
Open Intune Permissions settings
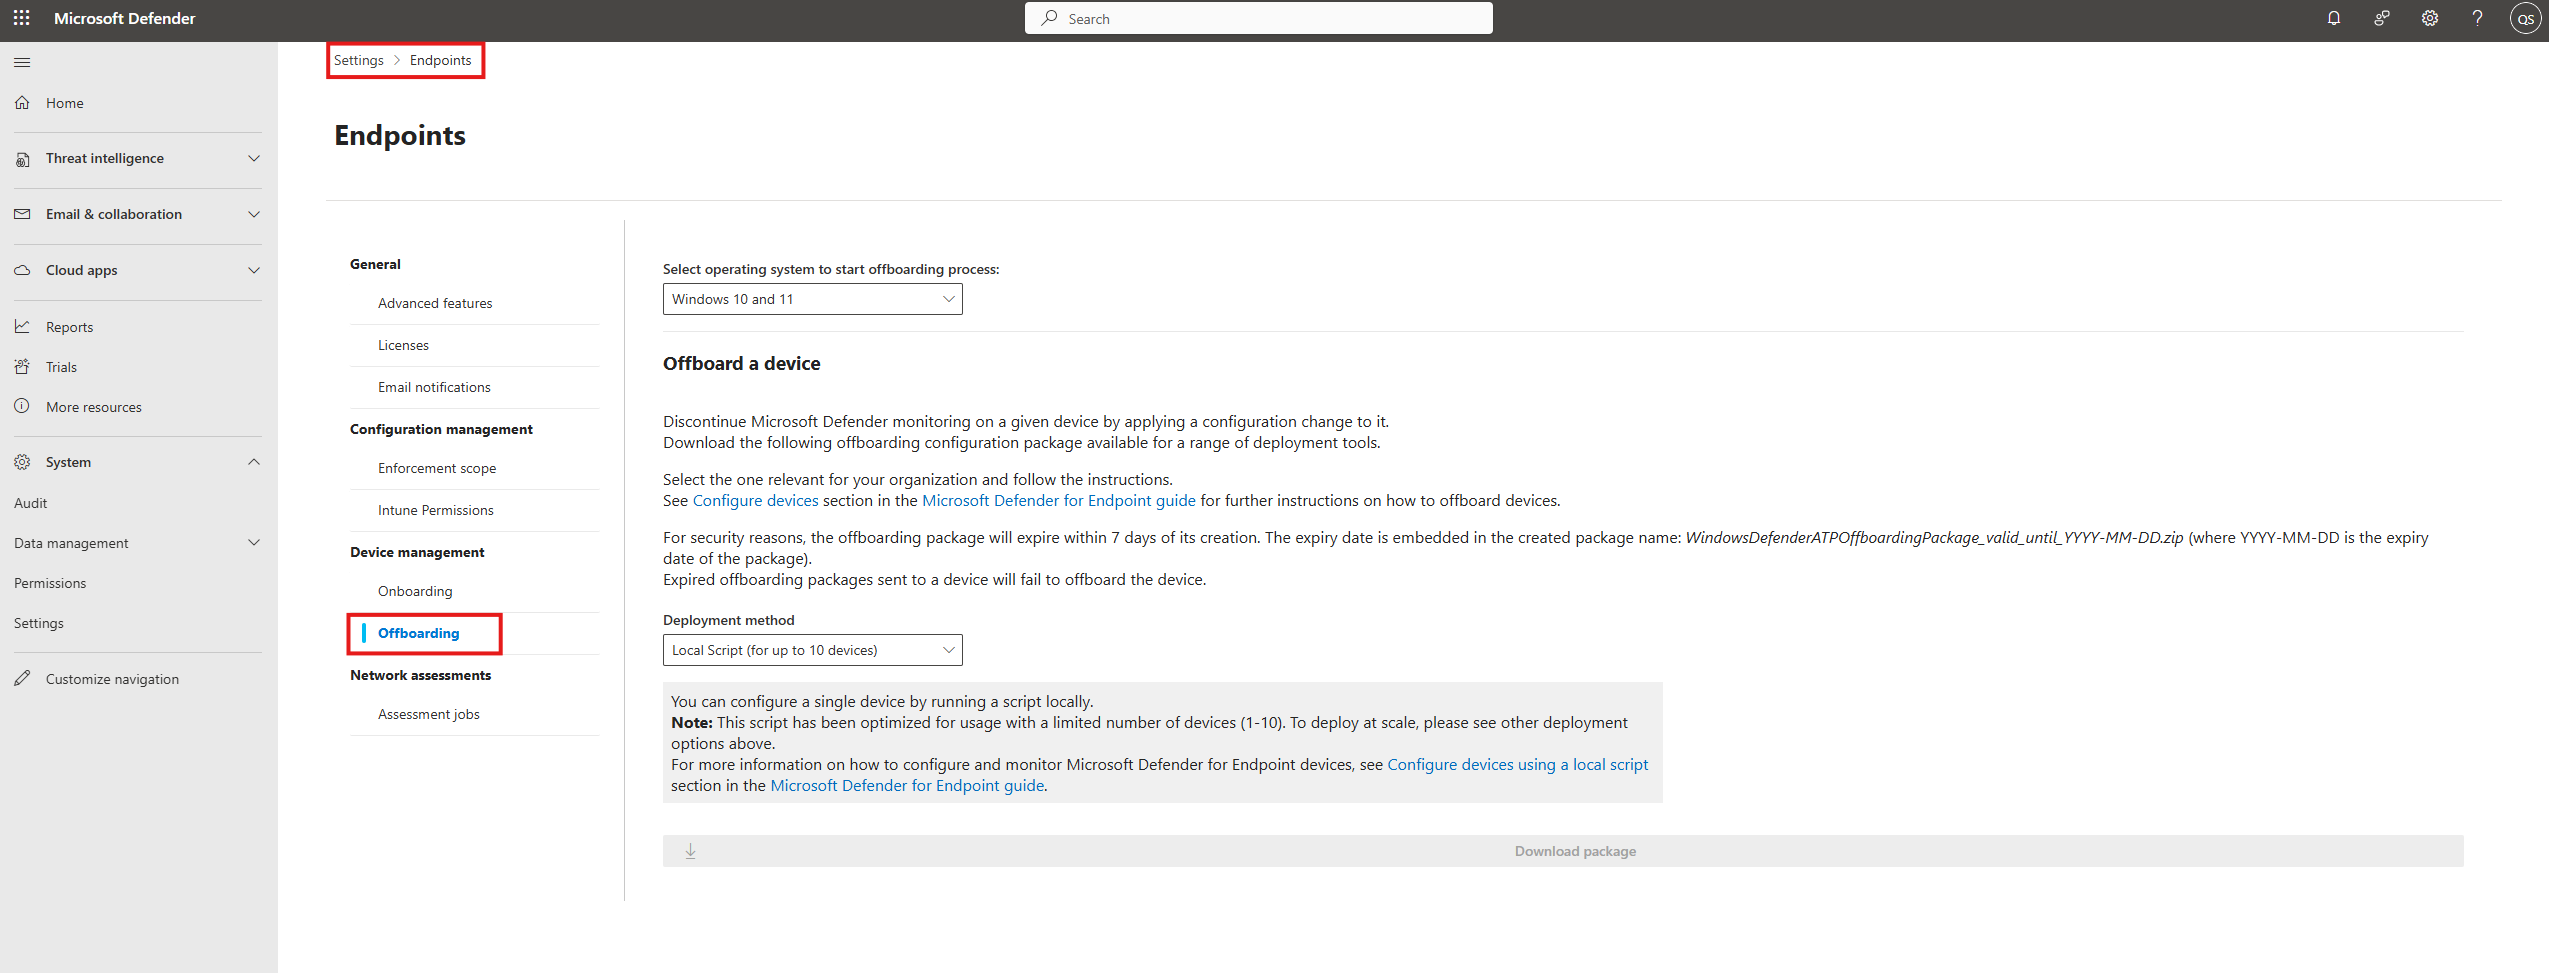(x=436, y=510)
